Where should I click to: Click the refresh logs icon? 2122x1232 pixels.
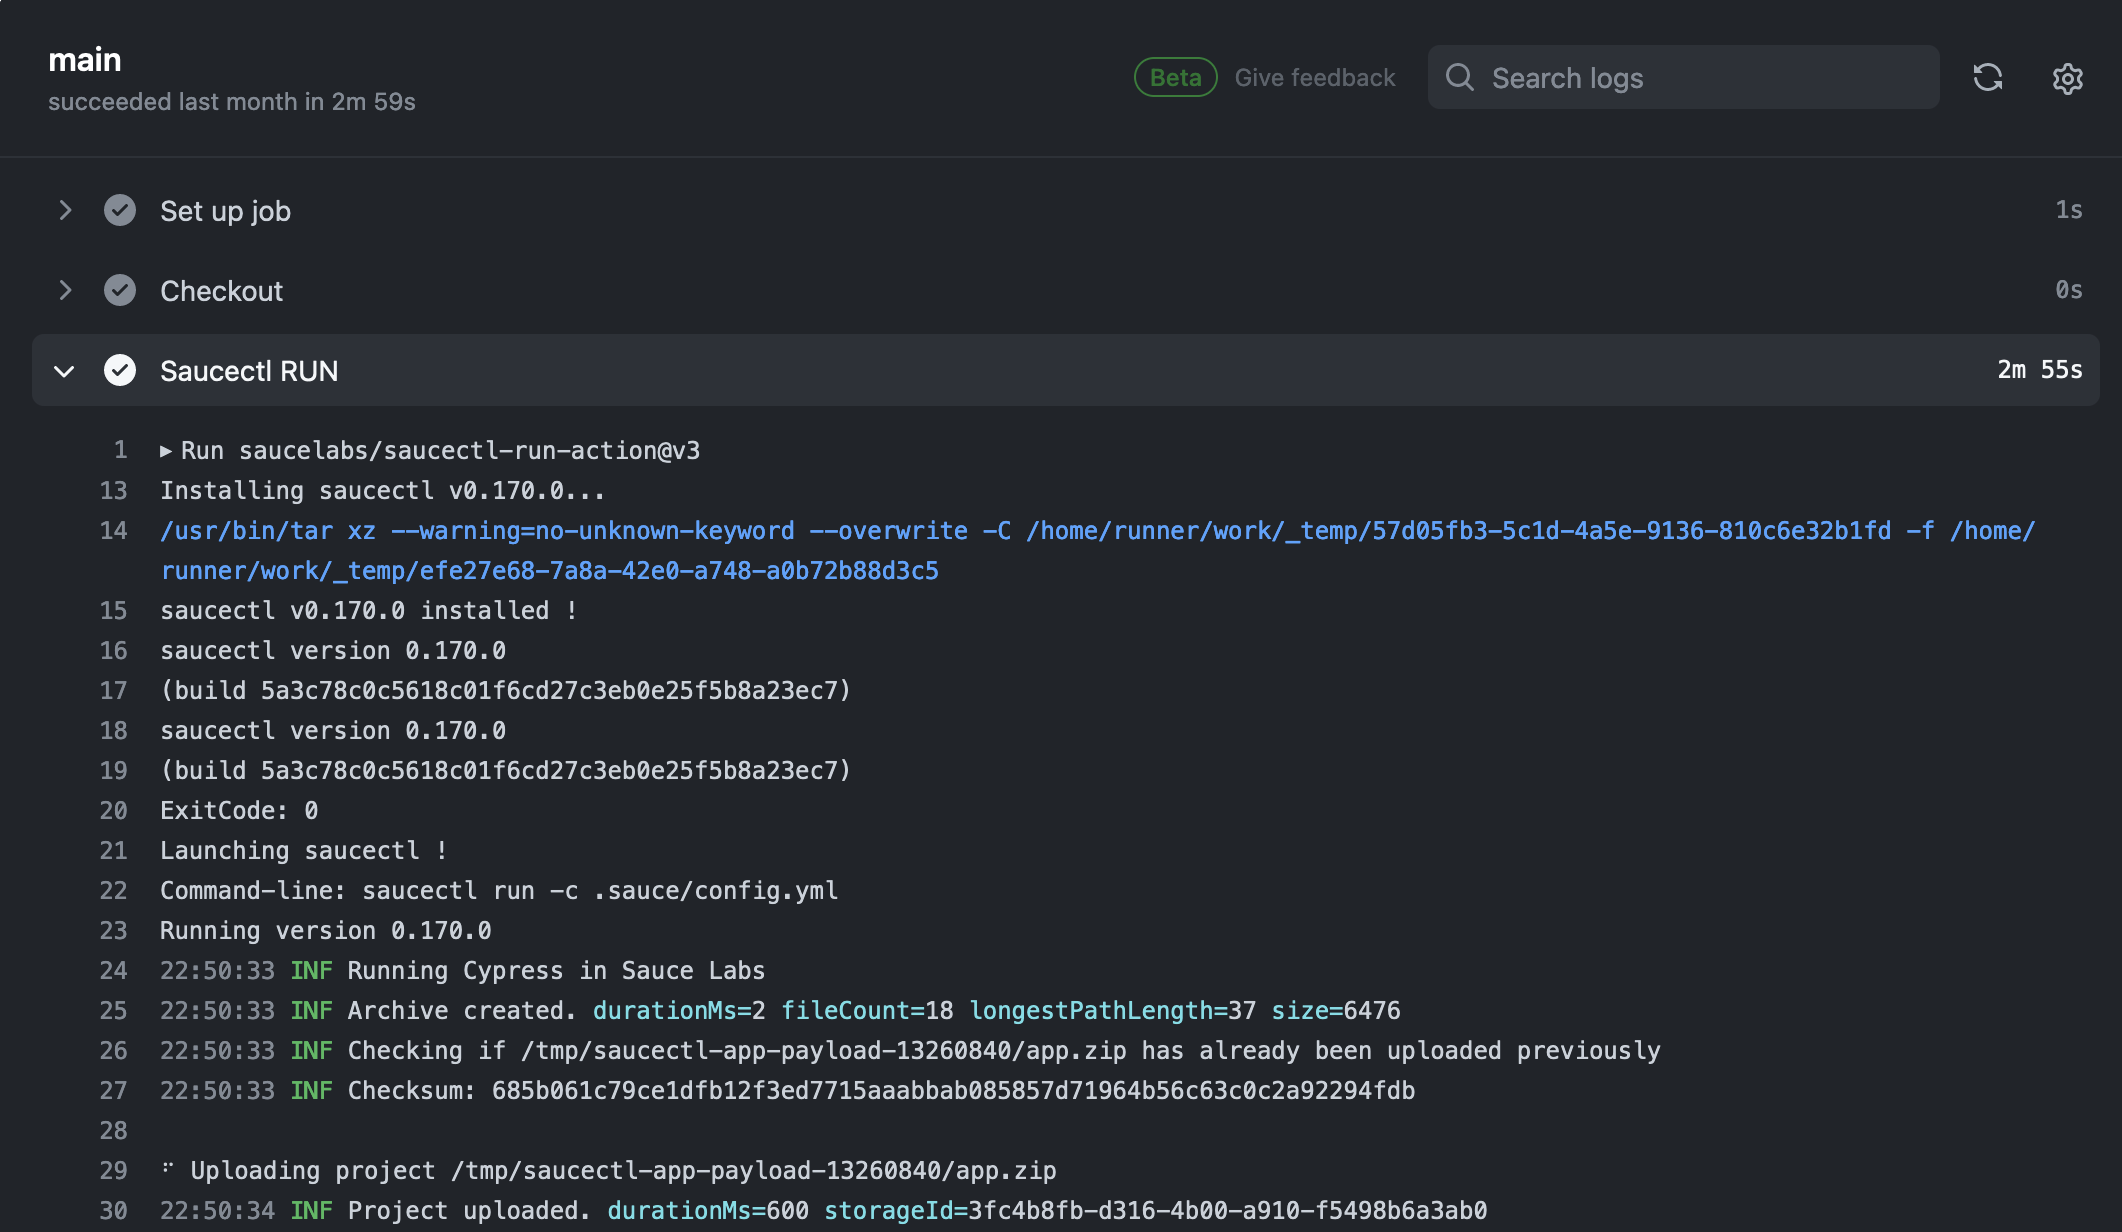(1988, 77)
